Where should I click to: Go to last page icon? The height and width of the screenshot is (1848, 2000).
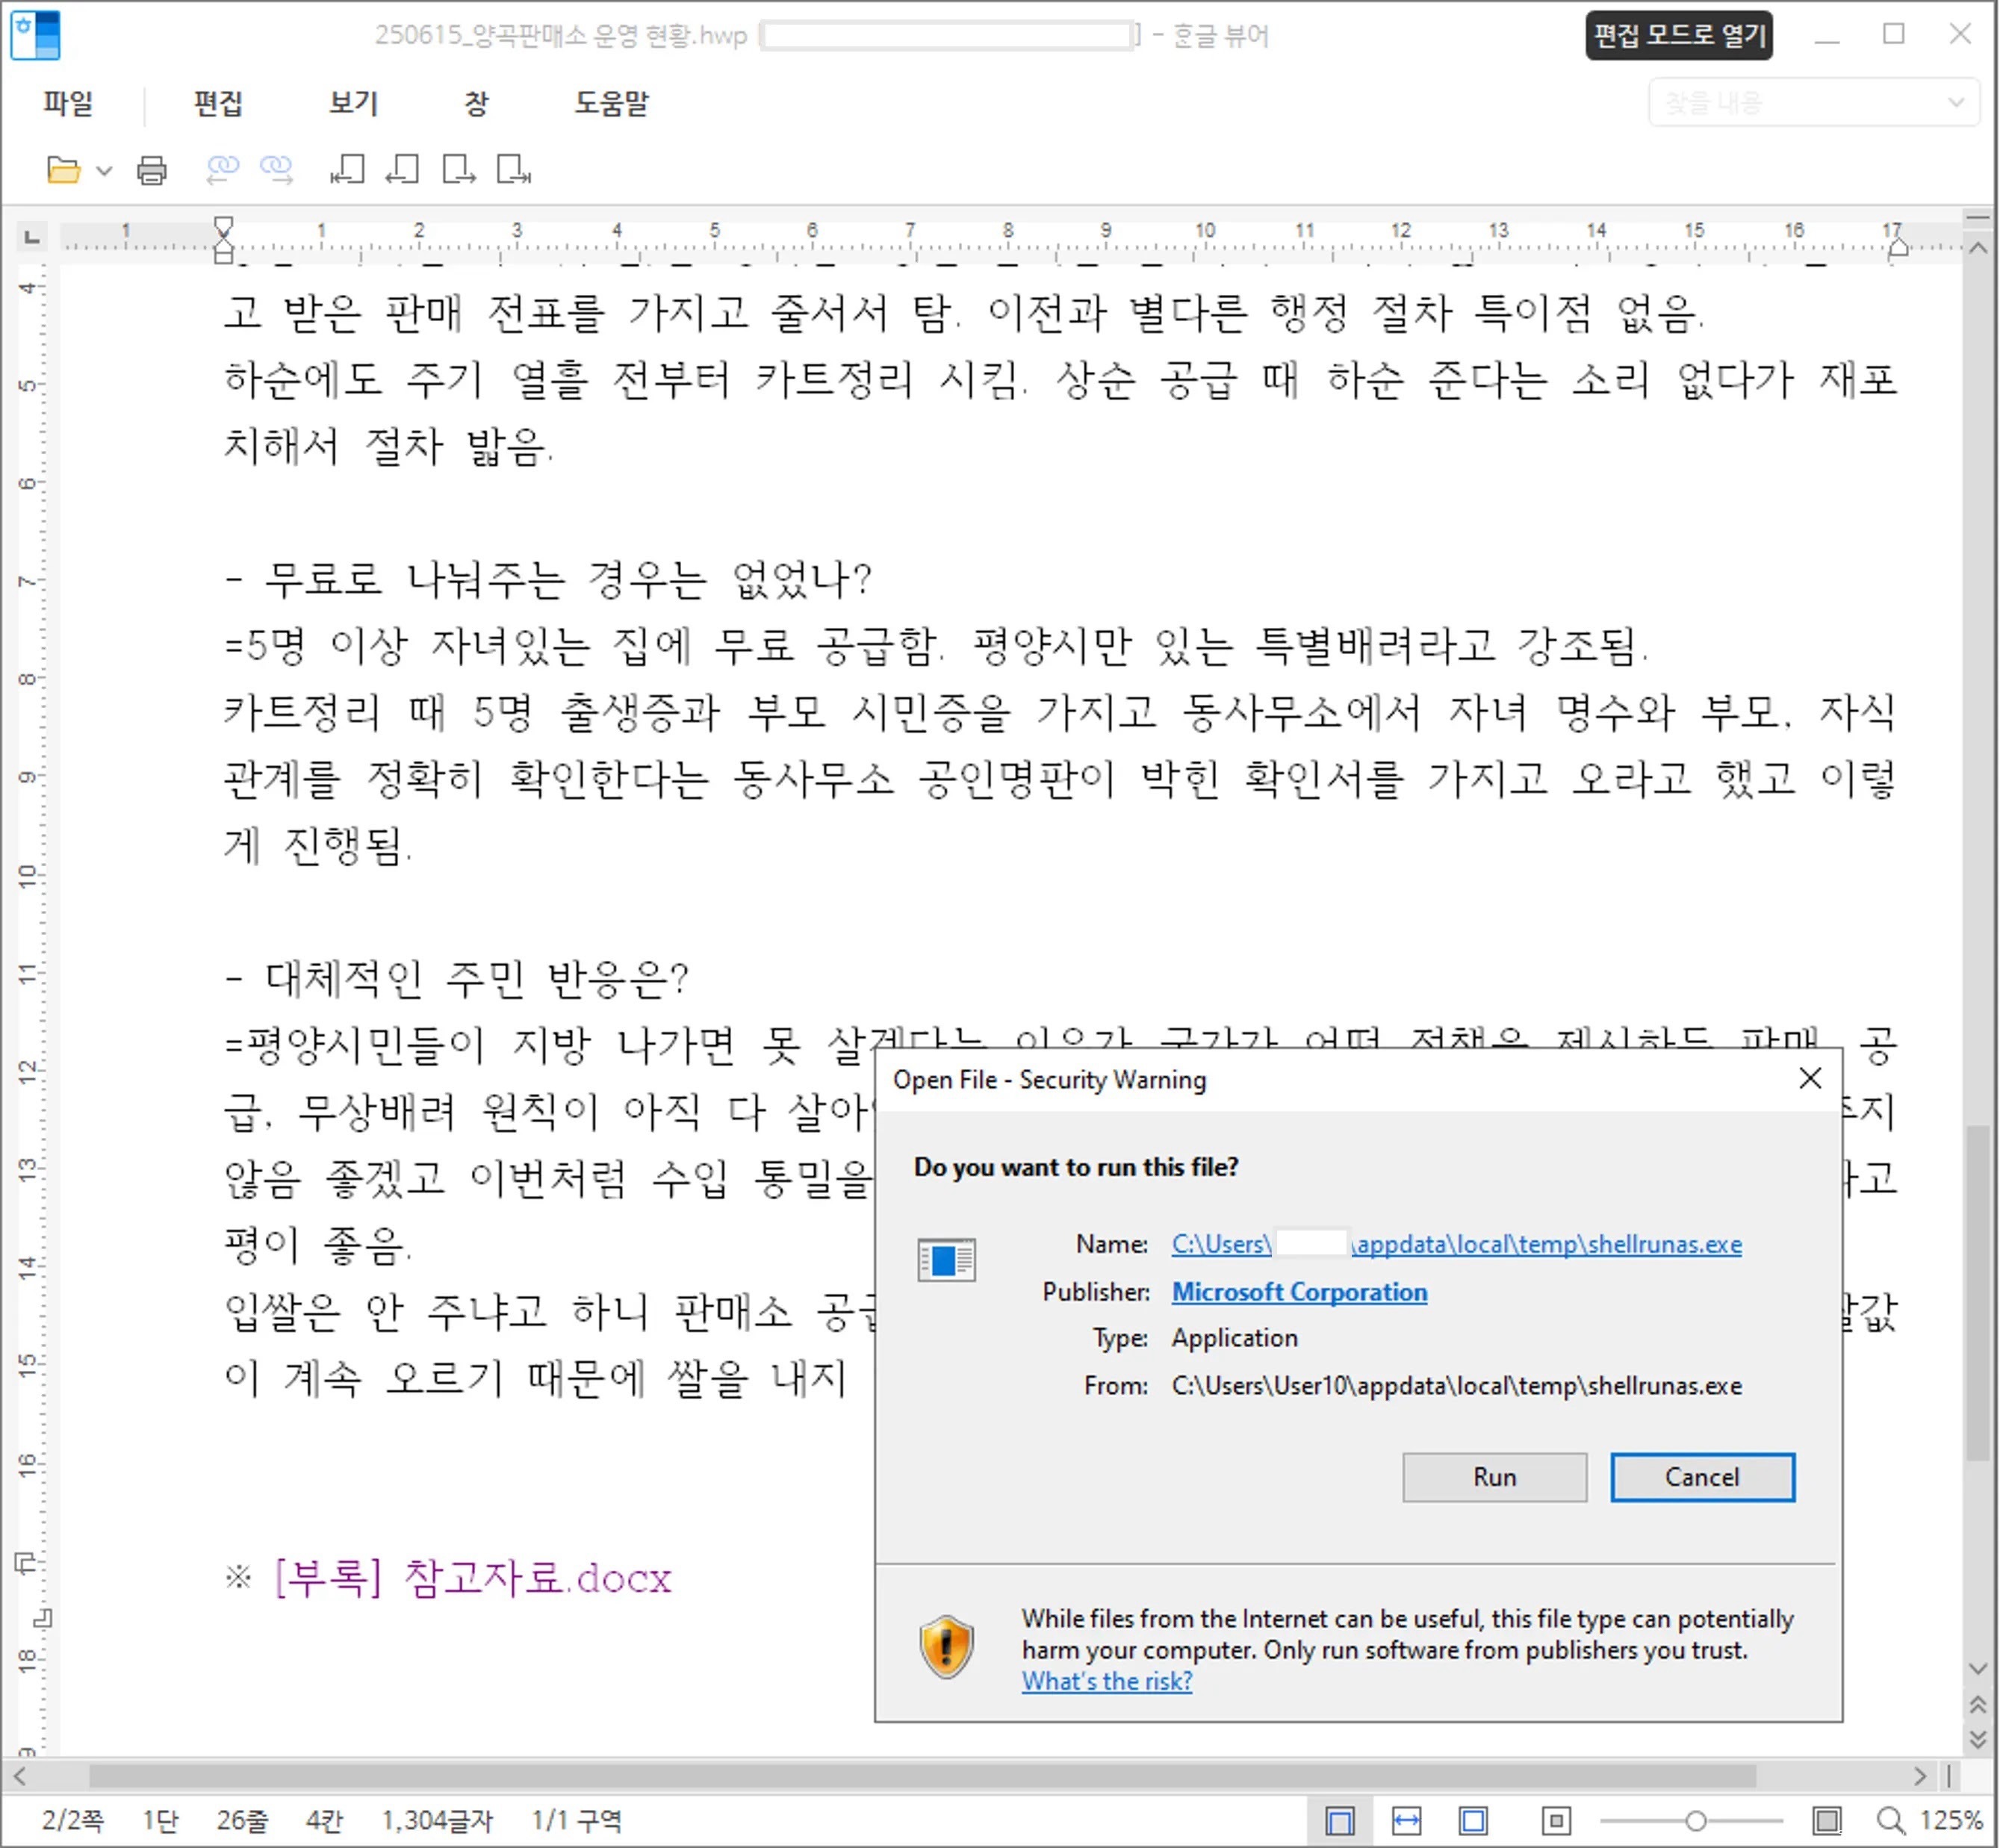(514, 170)
